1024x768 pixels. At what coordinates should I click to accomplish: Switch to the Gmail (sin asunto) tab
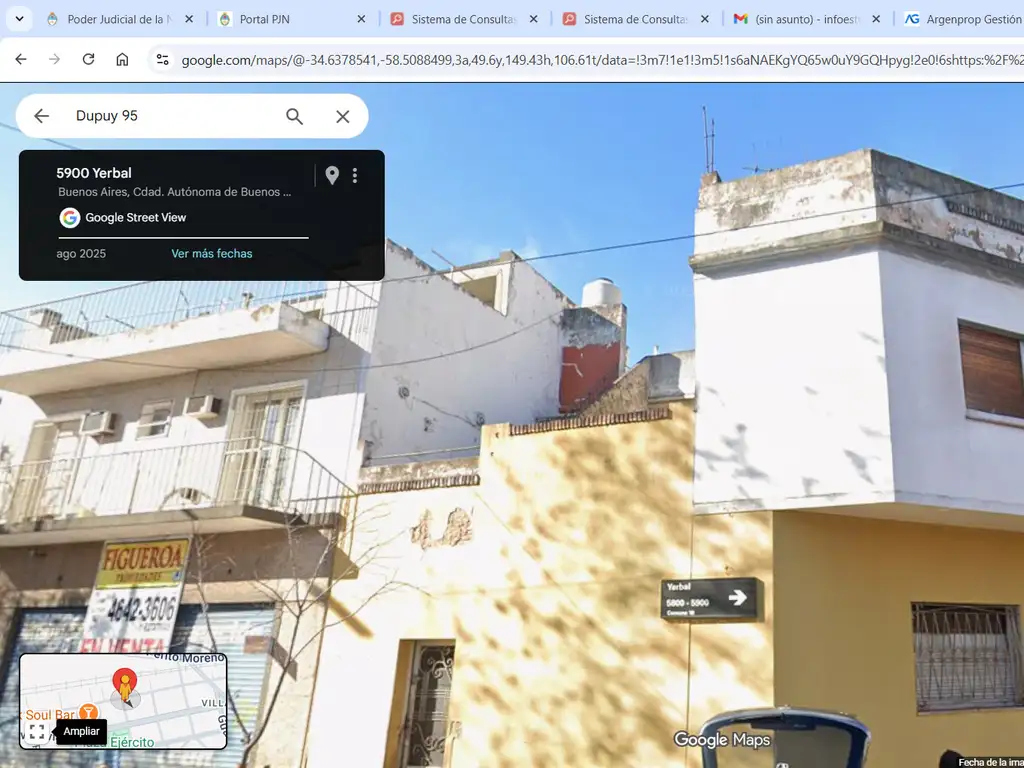[x=807, y=20]
